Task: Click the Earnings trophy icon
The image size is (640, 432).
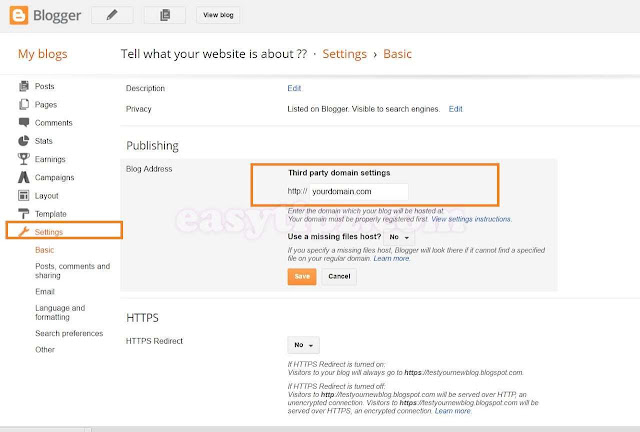Action: pos(24,159)
